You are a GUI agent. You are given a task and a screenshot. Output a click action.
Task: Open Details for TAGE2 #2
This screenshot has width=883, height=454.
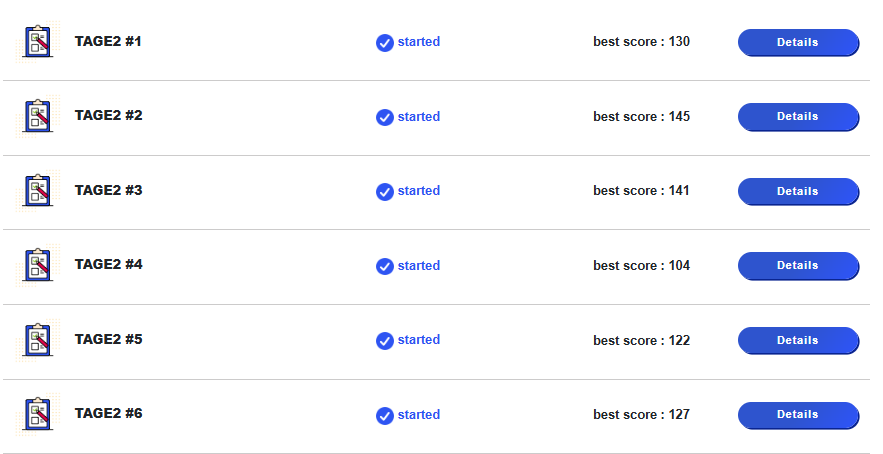(x=799, y=117)
